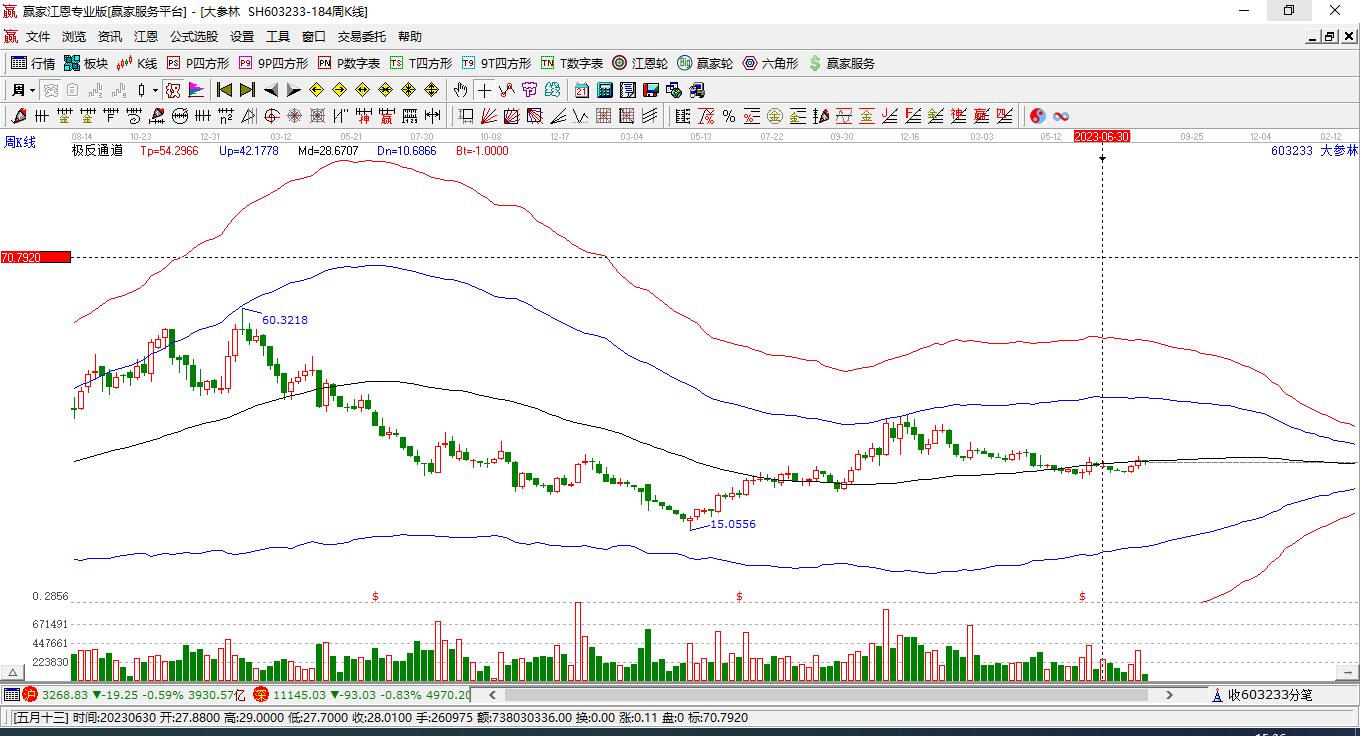Click the yin-yang taiji icon
The height and width of the screenshot is (736, 1360).
pos(1037,116)
